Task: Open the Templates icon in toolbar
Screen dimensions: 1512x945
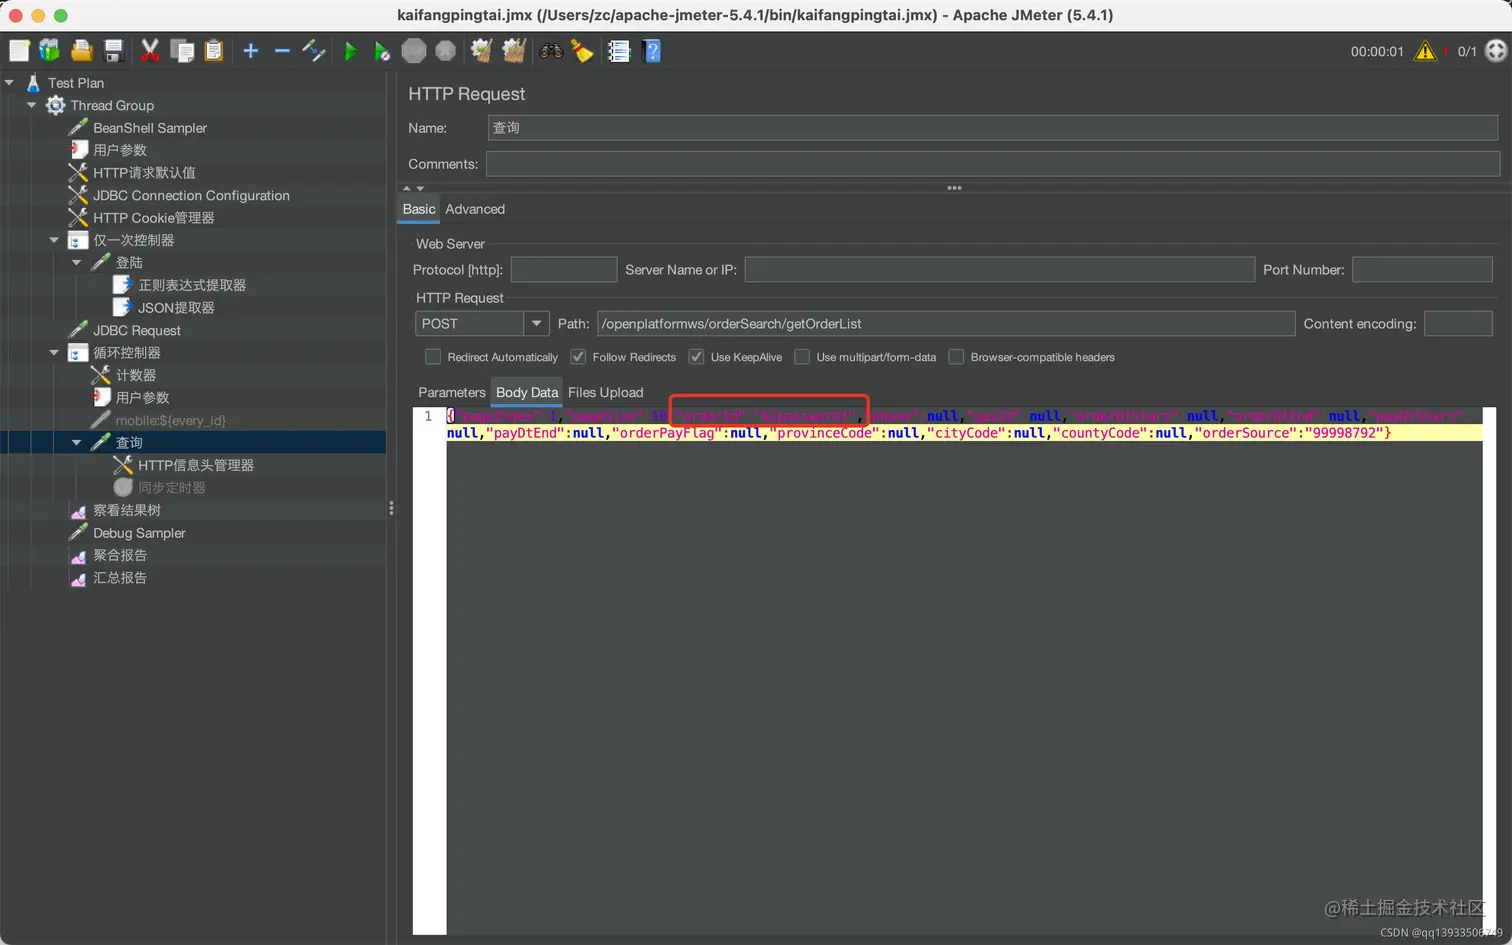Action: click(49, 51)
